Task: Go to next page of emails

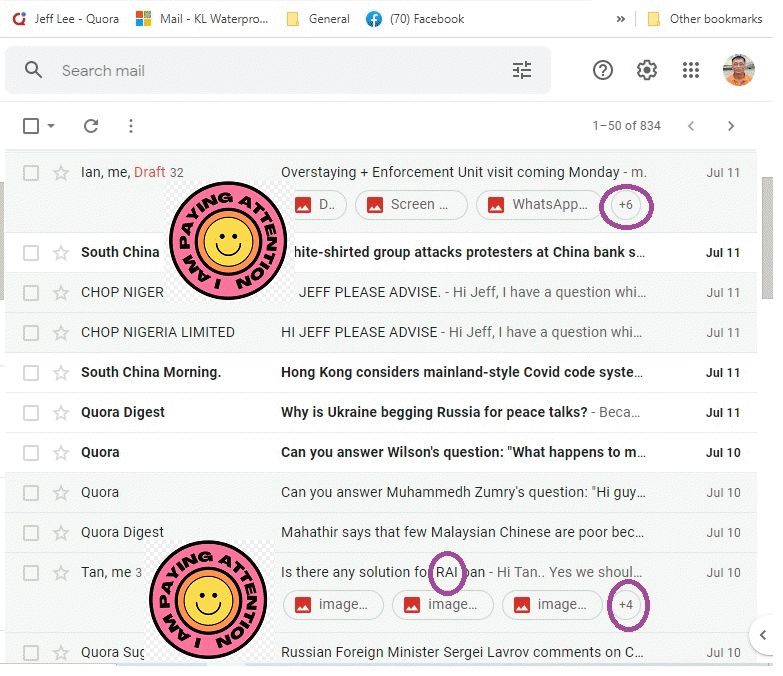Action: 731,126
